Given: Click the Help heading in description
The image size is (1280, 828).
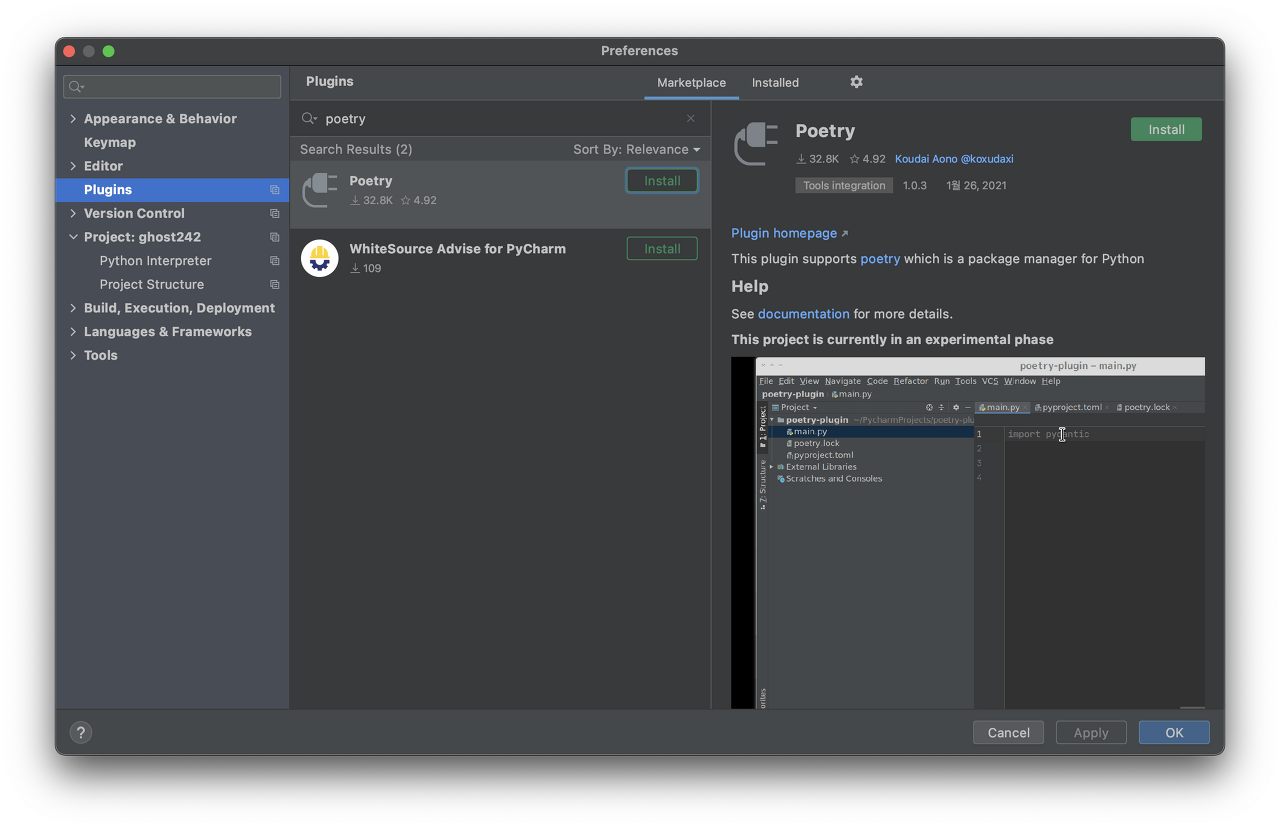Looking at the screenshot, I should pyautogui.click(x=750, y=286).
